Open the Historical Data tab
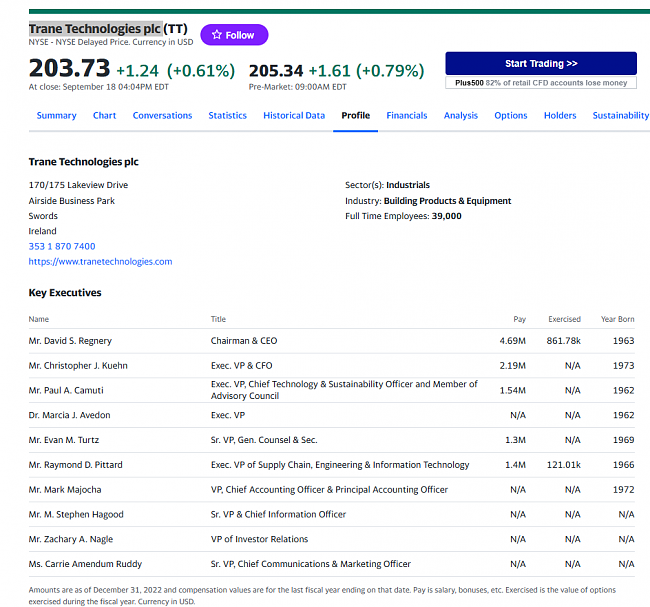Image resolution: width=650 pixels, height=607 pixels. coord(294,116)
